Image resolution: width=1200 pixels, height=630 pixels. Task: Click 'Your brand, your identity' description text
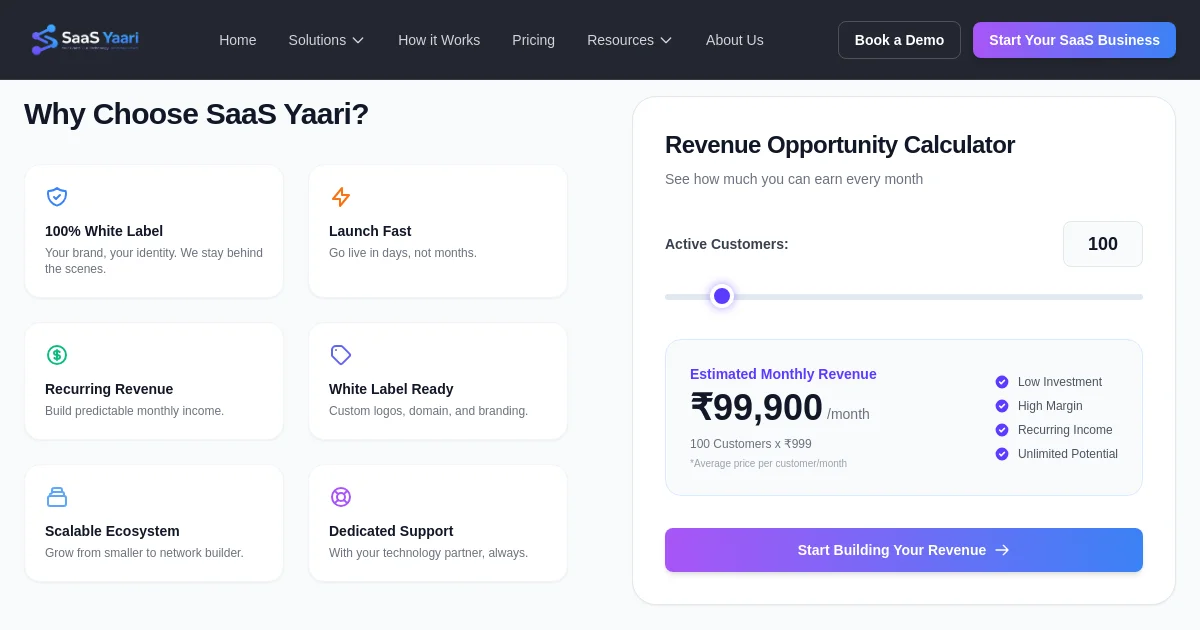point(154,261)
